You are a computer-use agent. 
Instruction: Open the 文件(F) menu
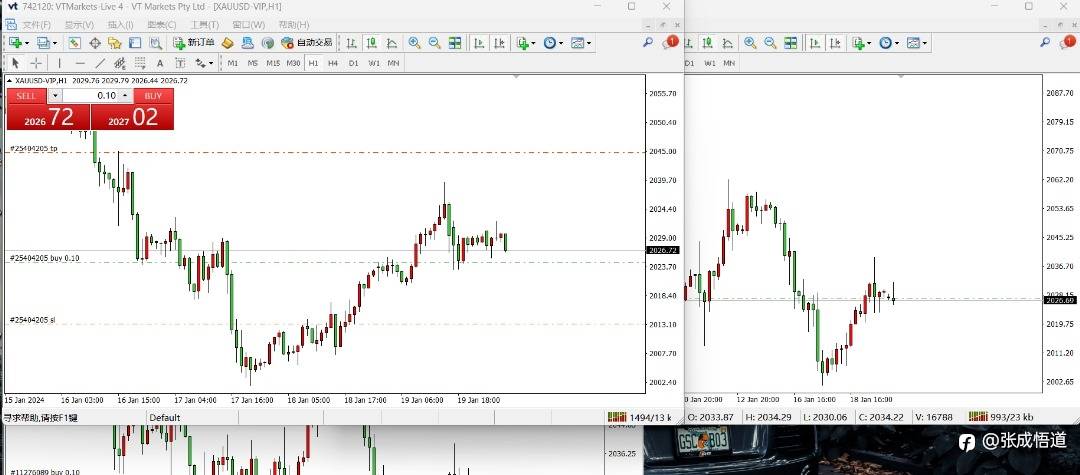pyautogui.click(x=37, y=25)
